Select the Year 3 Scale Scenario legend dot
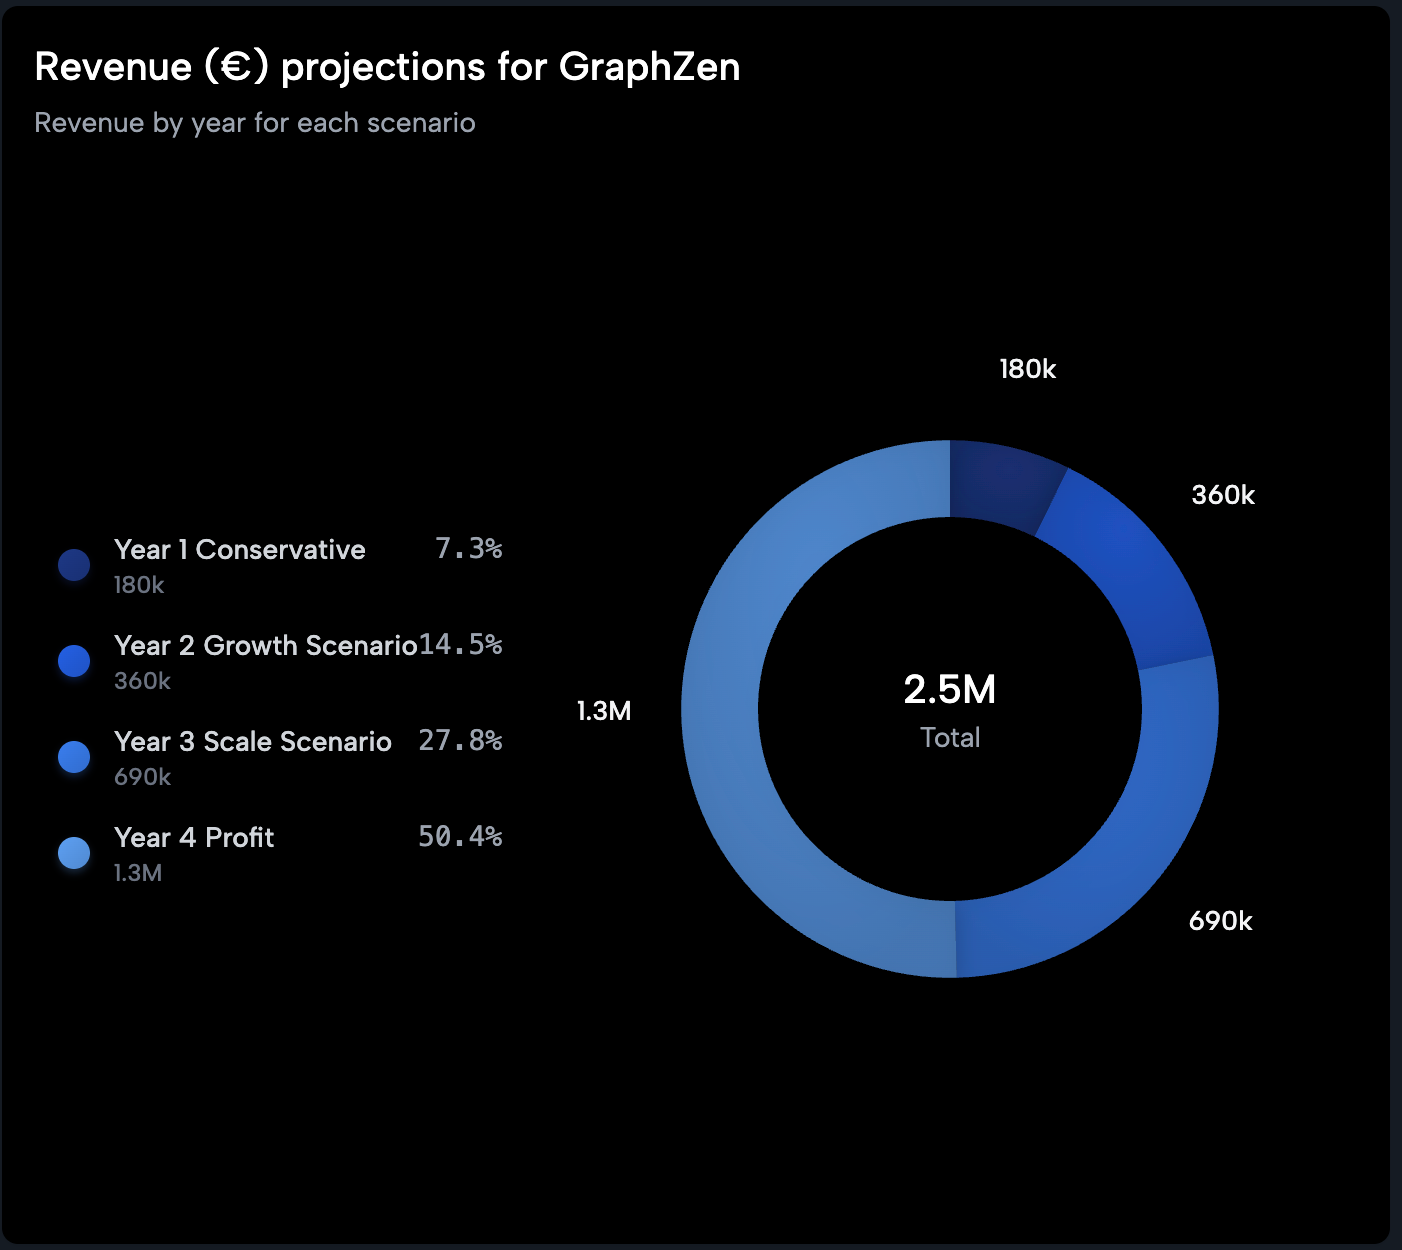The width and height of the screenshot is (1402, 1250). (x=74, y=757)
